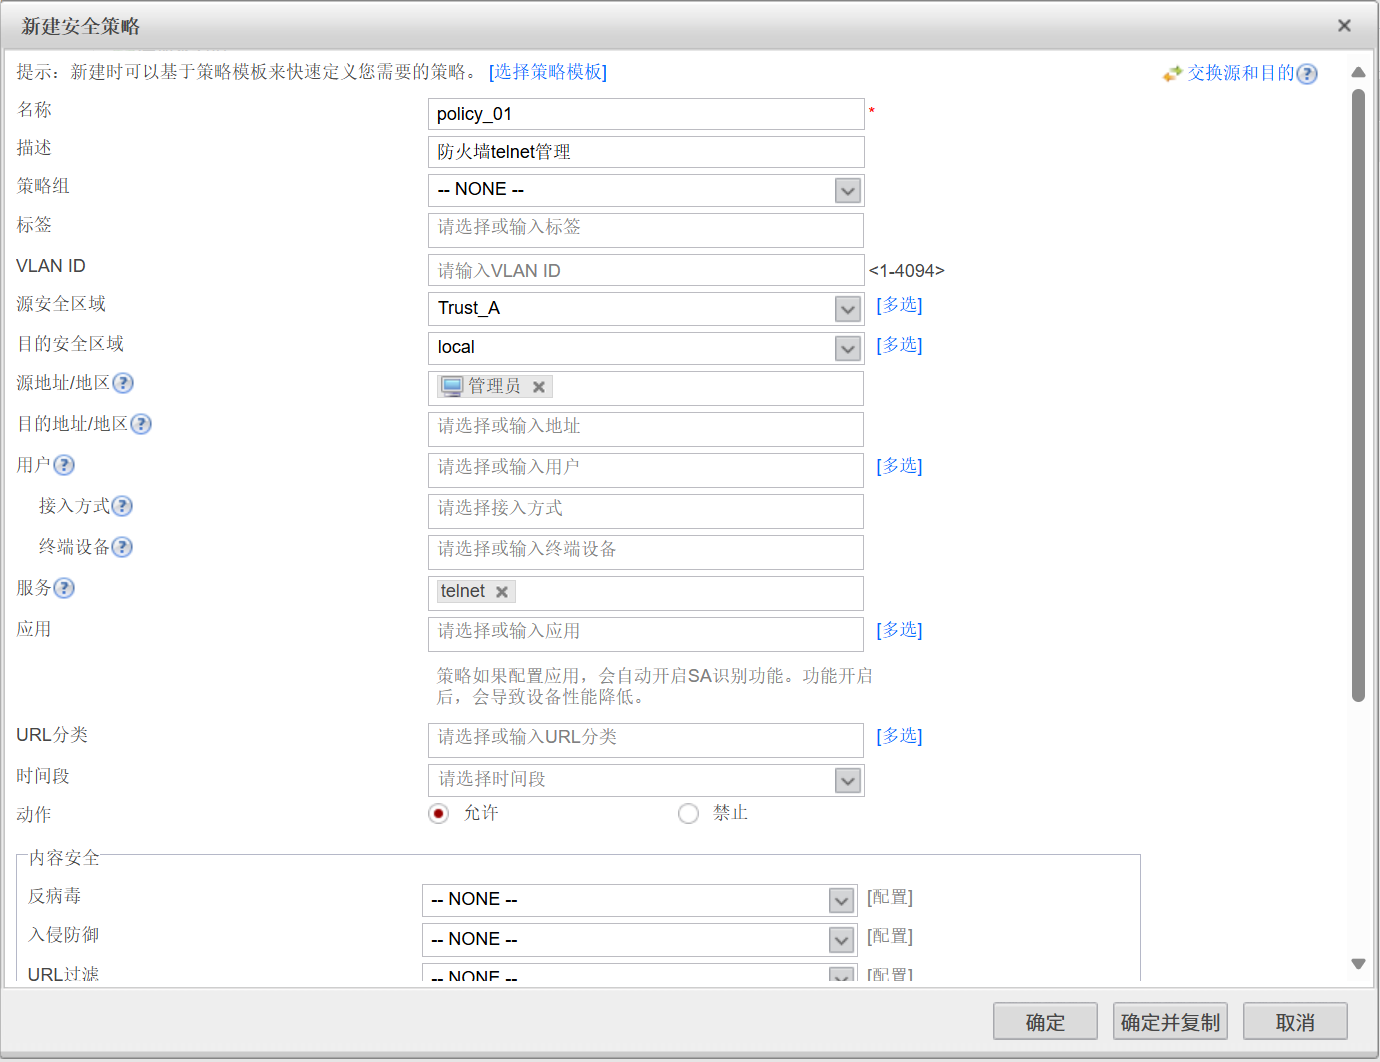Remove the telnet service tag
The height and width of the screenshot is (1062, 1380).
(502, 592)
